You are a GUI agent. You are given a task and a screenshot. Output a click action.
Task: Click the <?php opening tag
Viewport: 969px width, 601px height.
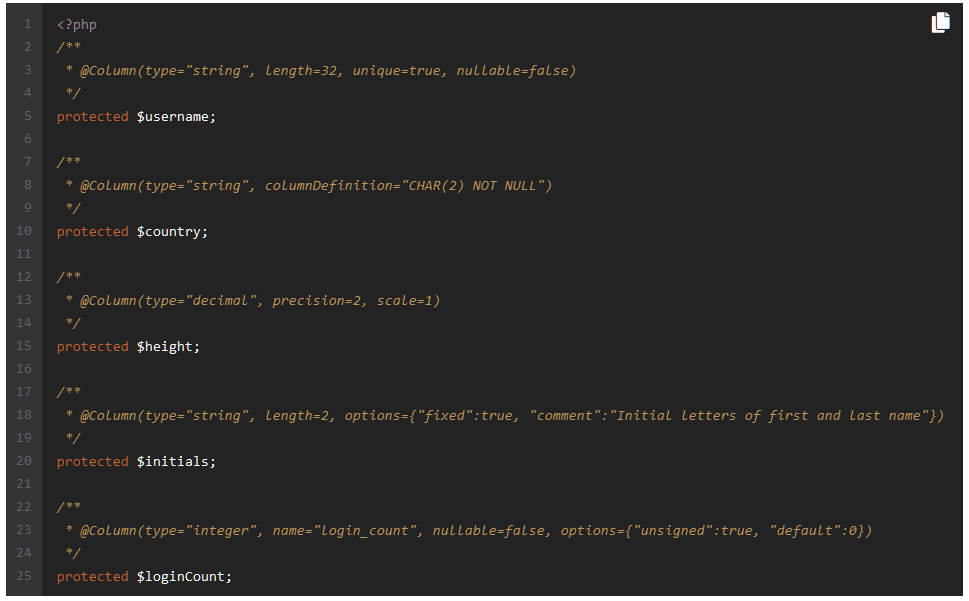[77, 25]
